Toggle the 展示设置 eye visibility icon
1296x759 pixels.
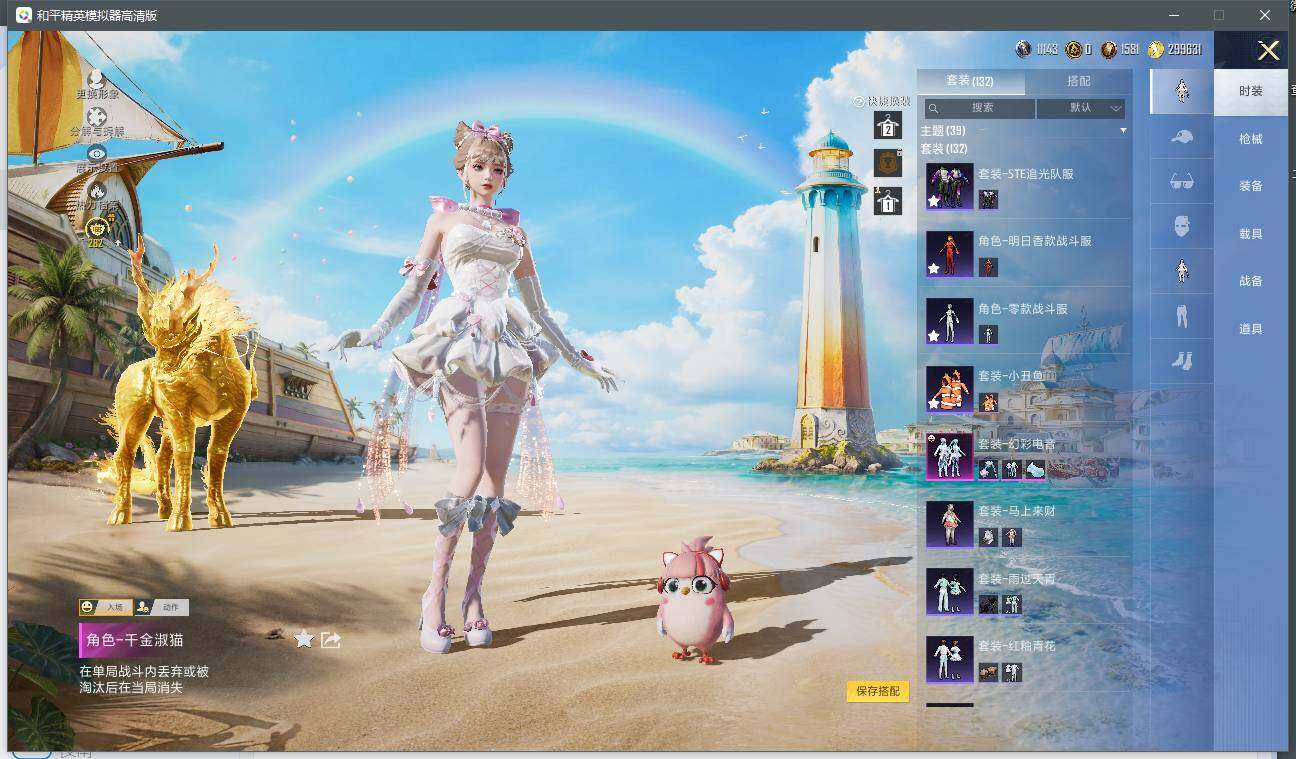97,153
